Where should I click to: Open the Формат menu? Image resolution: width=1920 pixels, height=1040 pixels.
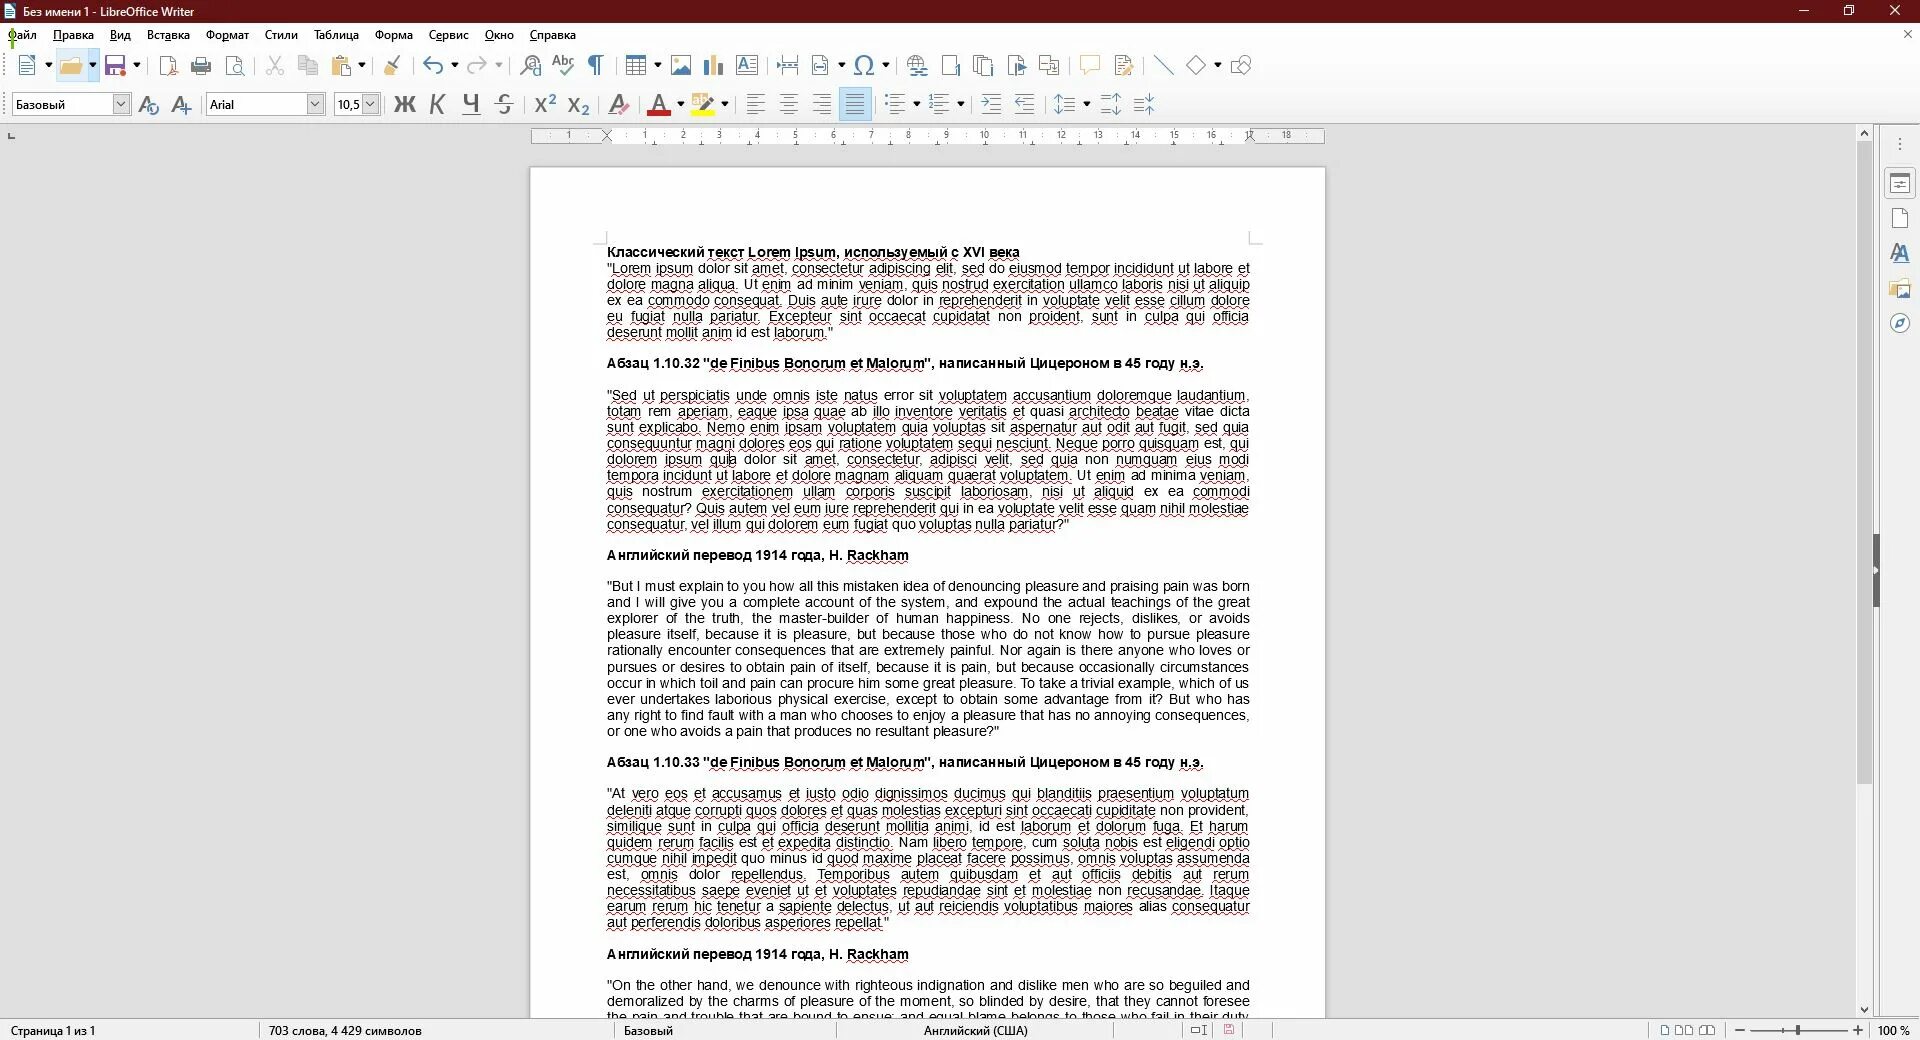point(227,35)
